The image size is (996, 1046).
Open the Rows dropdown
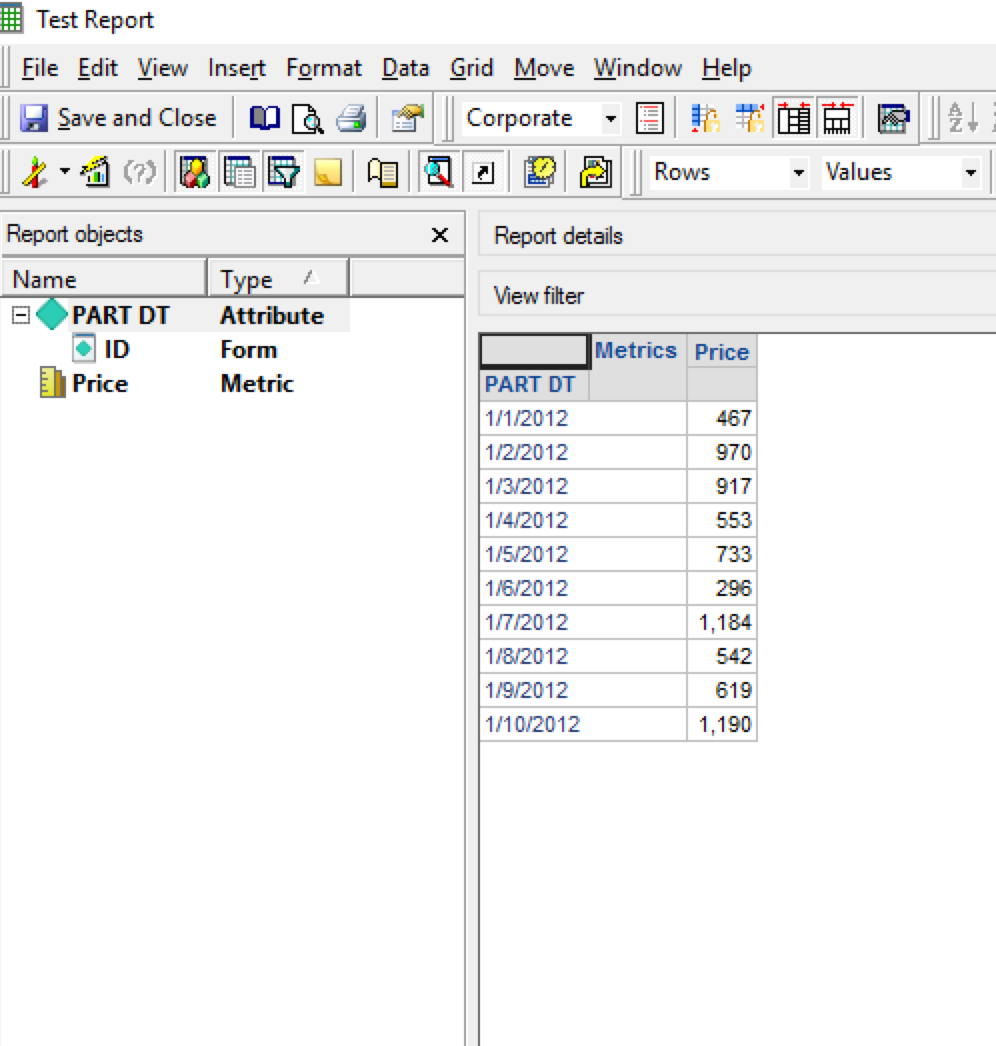(798, 173)
